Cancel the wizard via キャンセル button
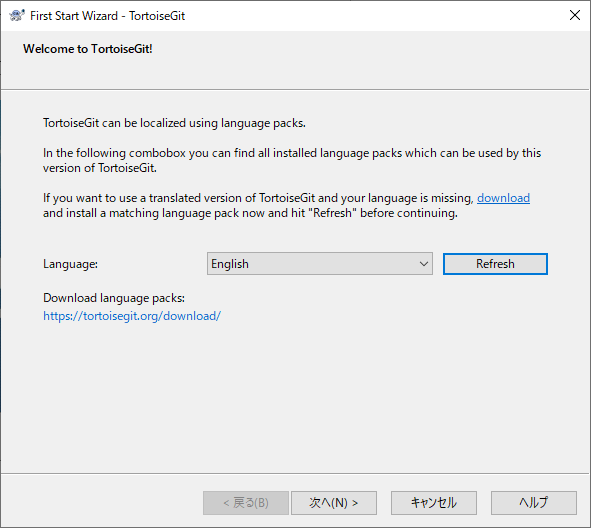The height and width of the screenshot is (528, 591). pyautogui.click(x=434, y=503)
